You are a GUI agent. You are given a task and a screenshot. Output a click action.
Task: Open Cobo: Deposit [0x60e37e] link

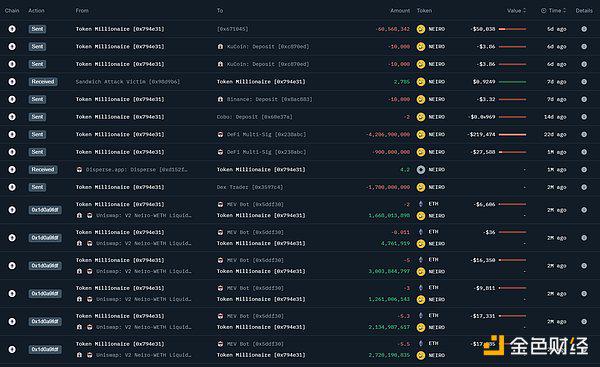(x=254, y=117)
